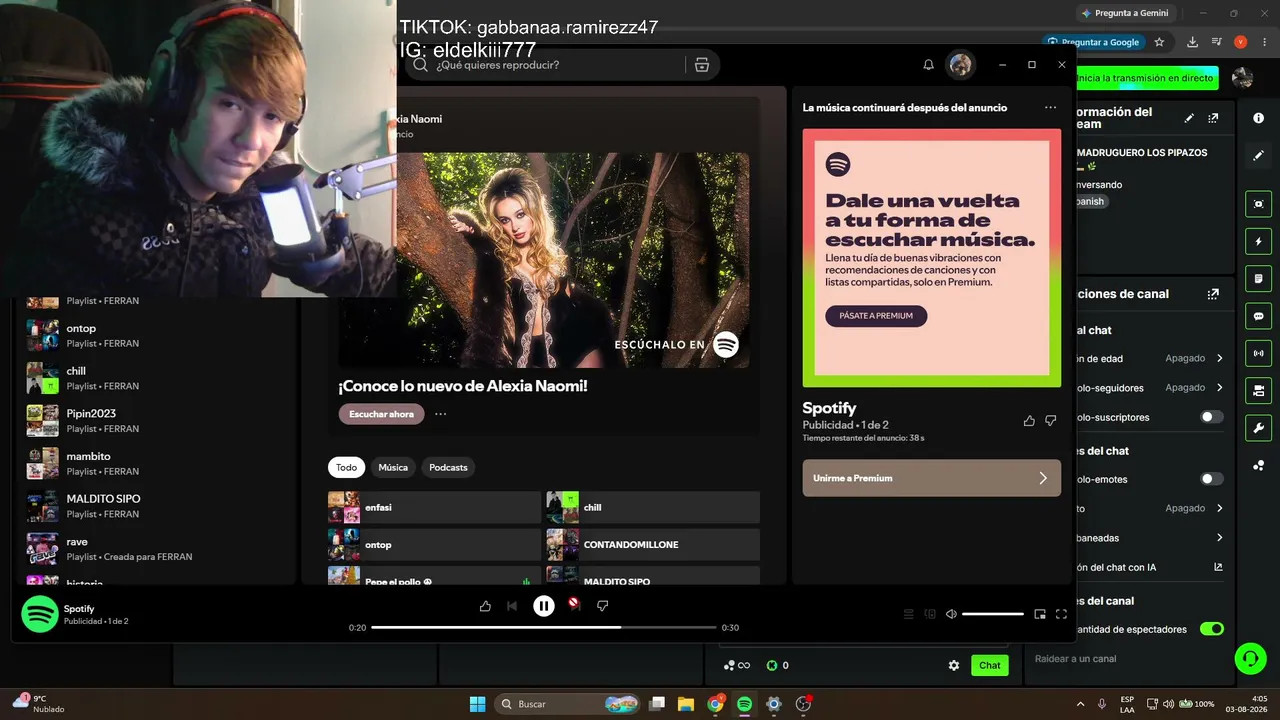This screenshot has height=720, width=1280.
Task: Enter Spotify full screen mode
Action: click(1061, 614)
